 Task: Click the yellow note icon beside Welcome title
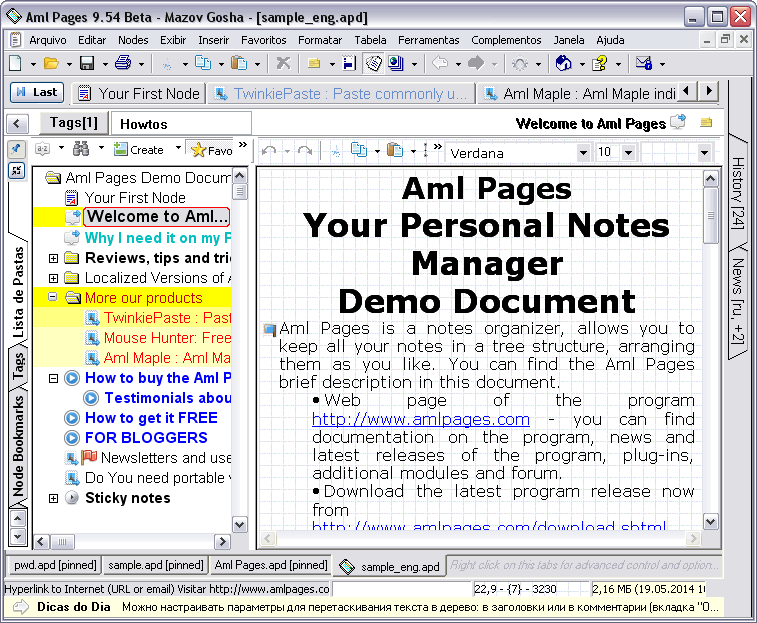pyautogui.click(x=706, y=123)
